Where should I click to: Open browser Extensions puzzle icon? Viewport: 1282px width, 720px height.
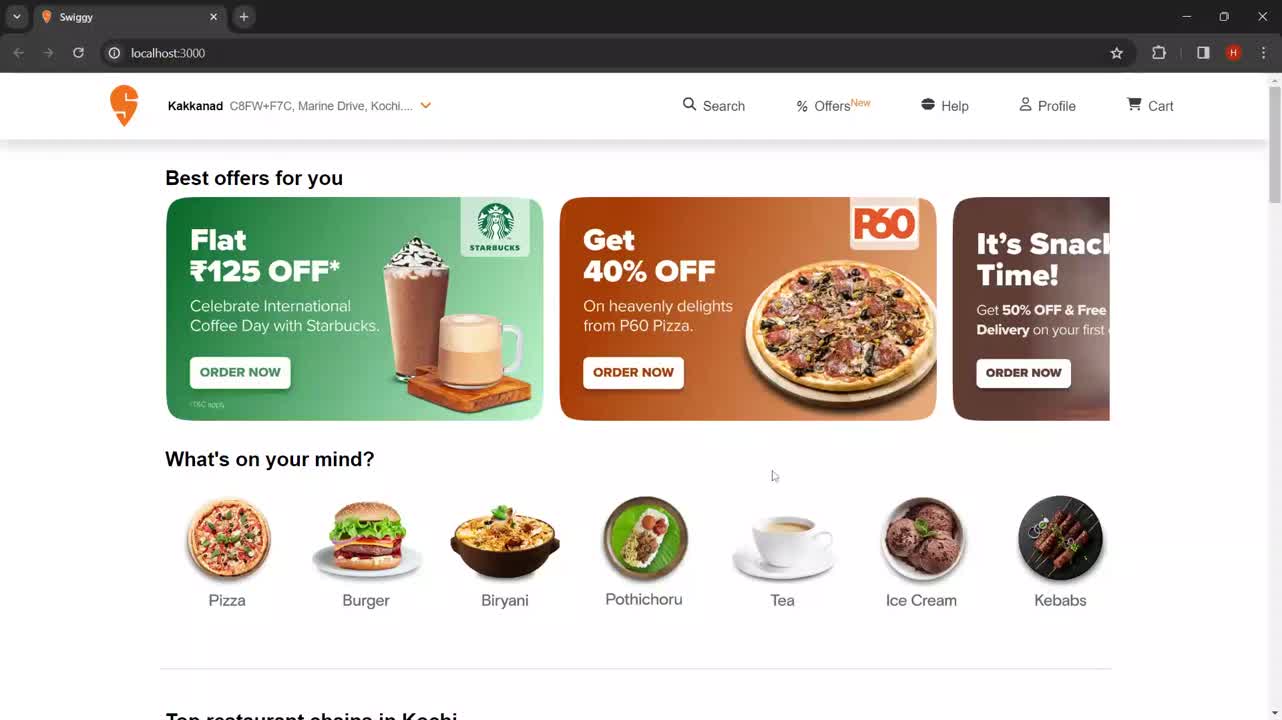point(1159,53)
